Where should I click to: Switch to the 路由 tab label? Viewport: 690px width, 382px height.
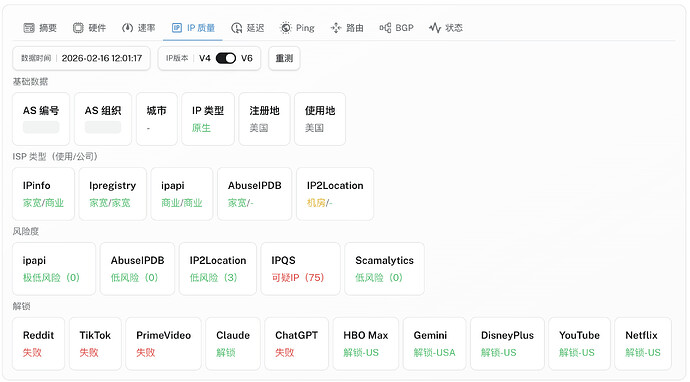click(355, 28)
